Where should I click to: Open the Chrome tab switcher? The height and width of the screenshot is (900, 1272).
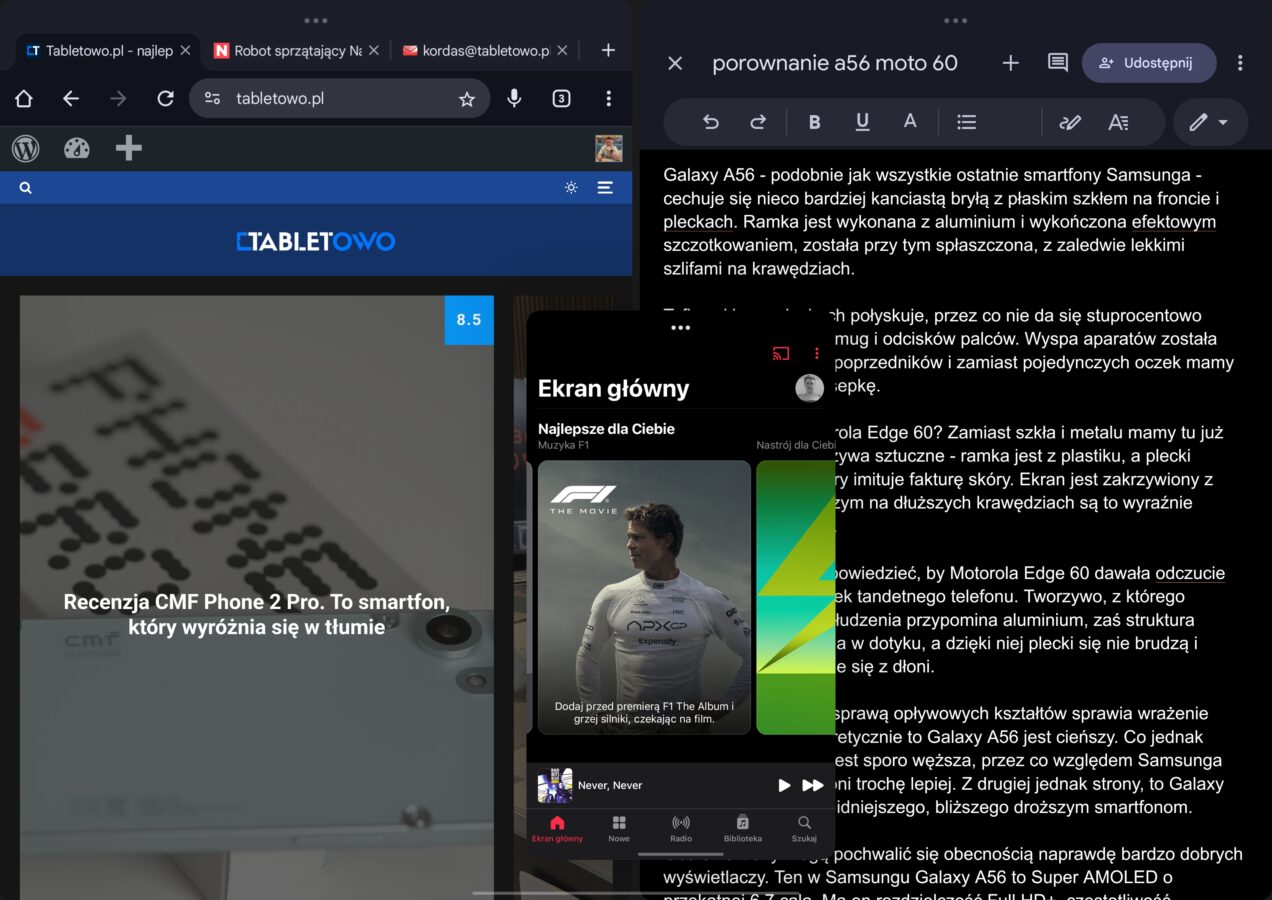(562, 98)
